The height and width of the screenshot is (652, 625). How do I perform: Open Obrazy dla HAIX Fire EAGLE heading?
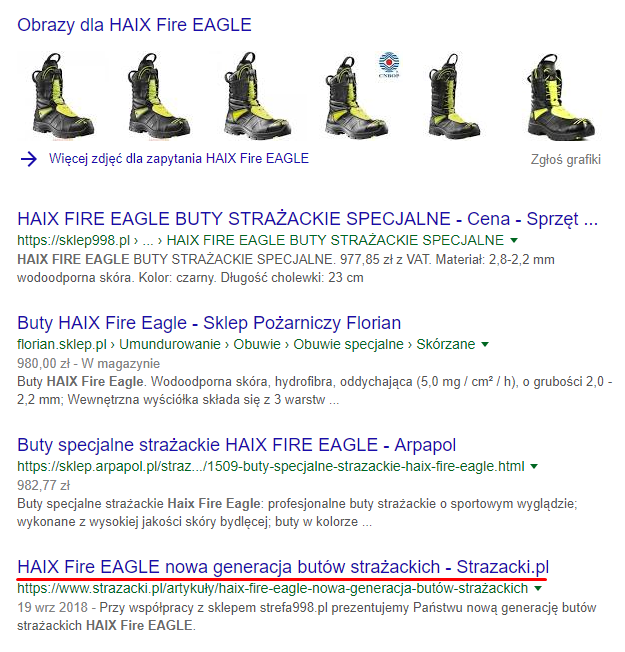[x=134, y=25]
